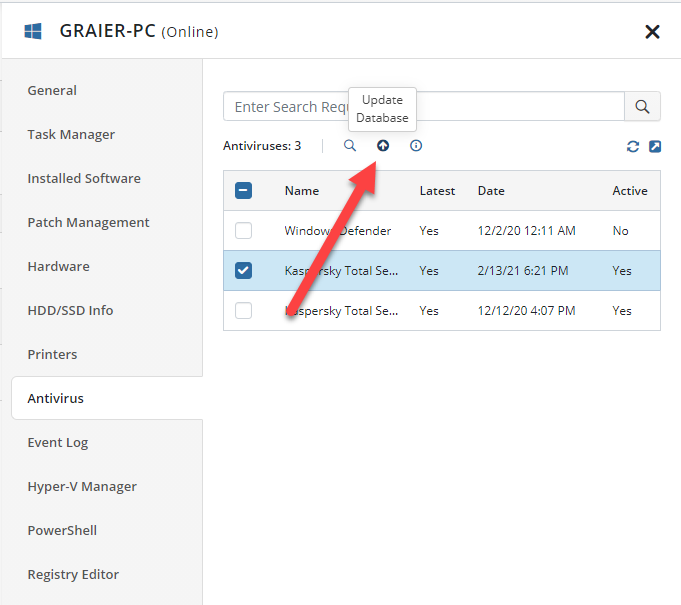
Task: Check the Windows Defender row checkbox
Action: click(243, 230)
